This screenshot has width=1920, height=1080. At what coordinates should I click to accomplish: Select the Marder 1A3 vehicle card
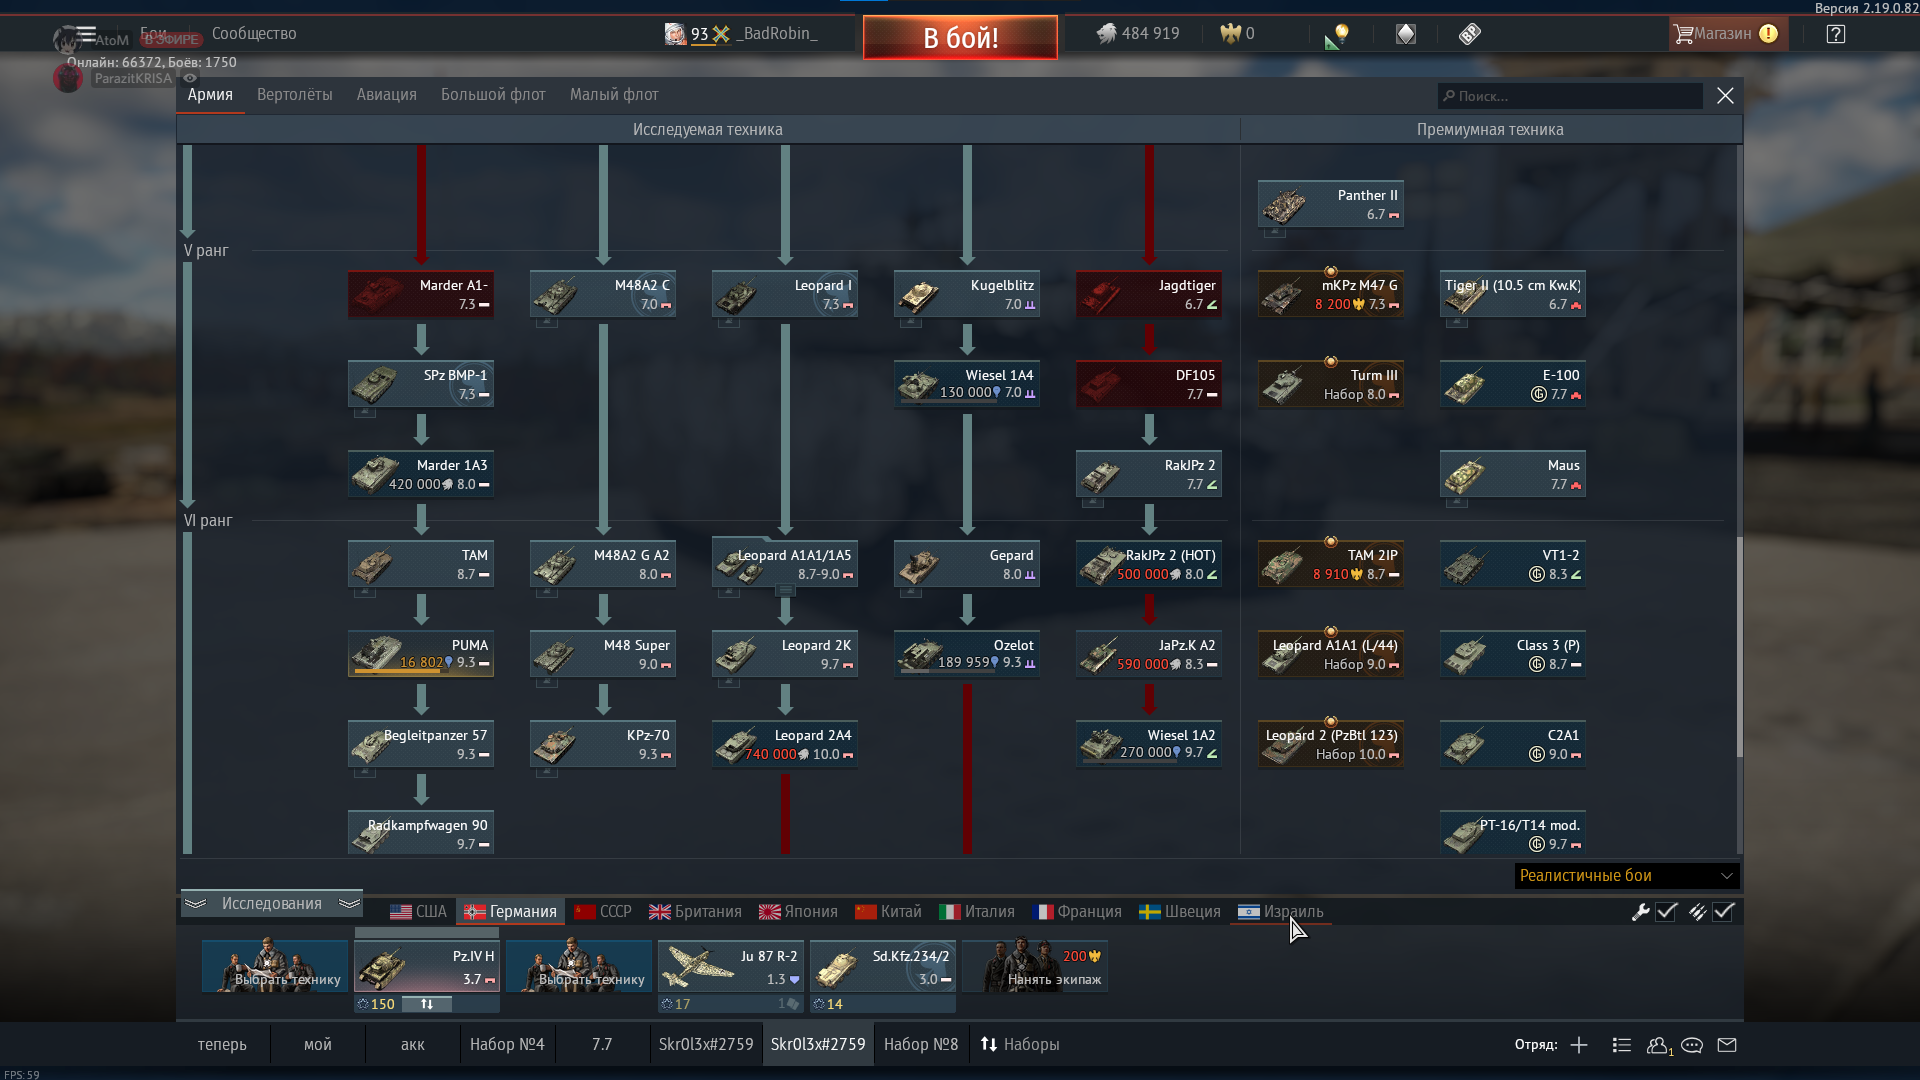[x=421, y=475]
